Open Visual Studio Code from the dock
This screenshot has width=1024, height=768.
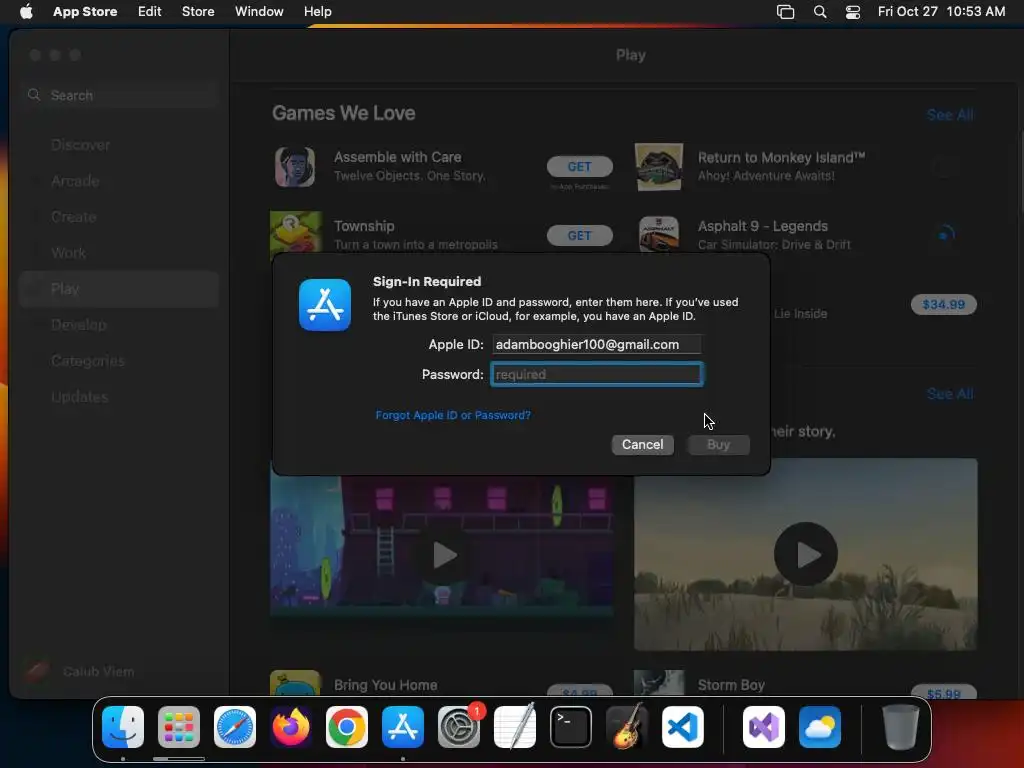[x=683, y=727]
